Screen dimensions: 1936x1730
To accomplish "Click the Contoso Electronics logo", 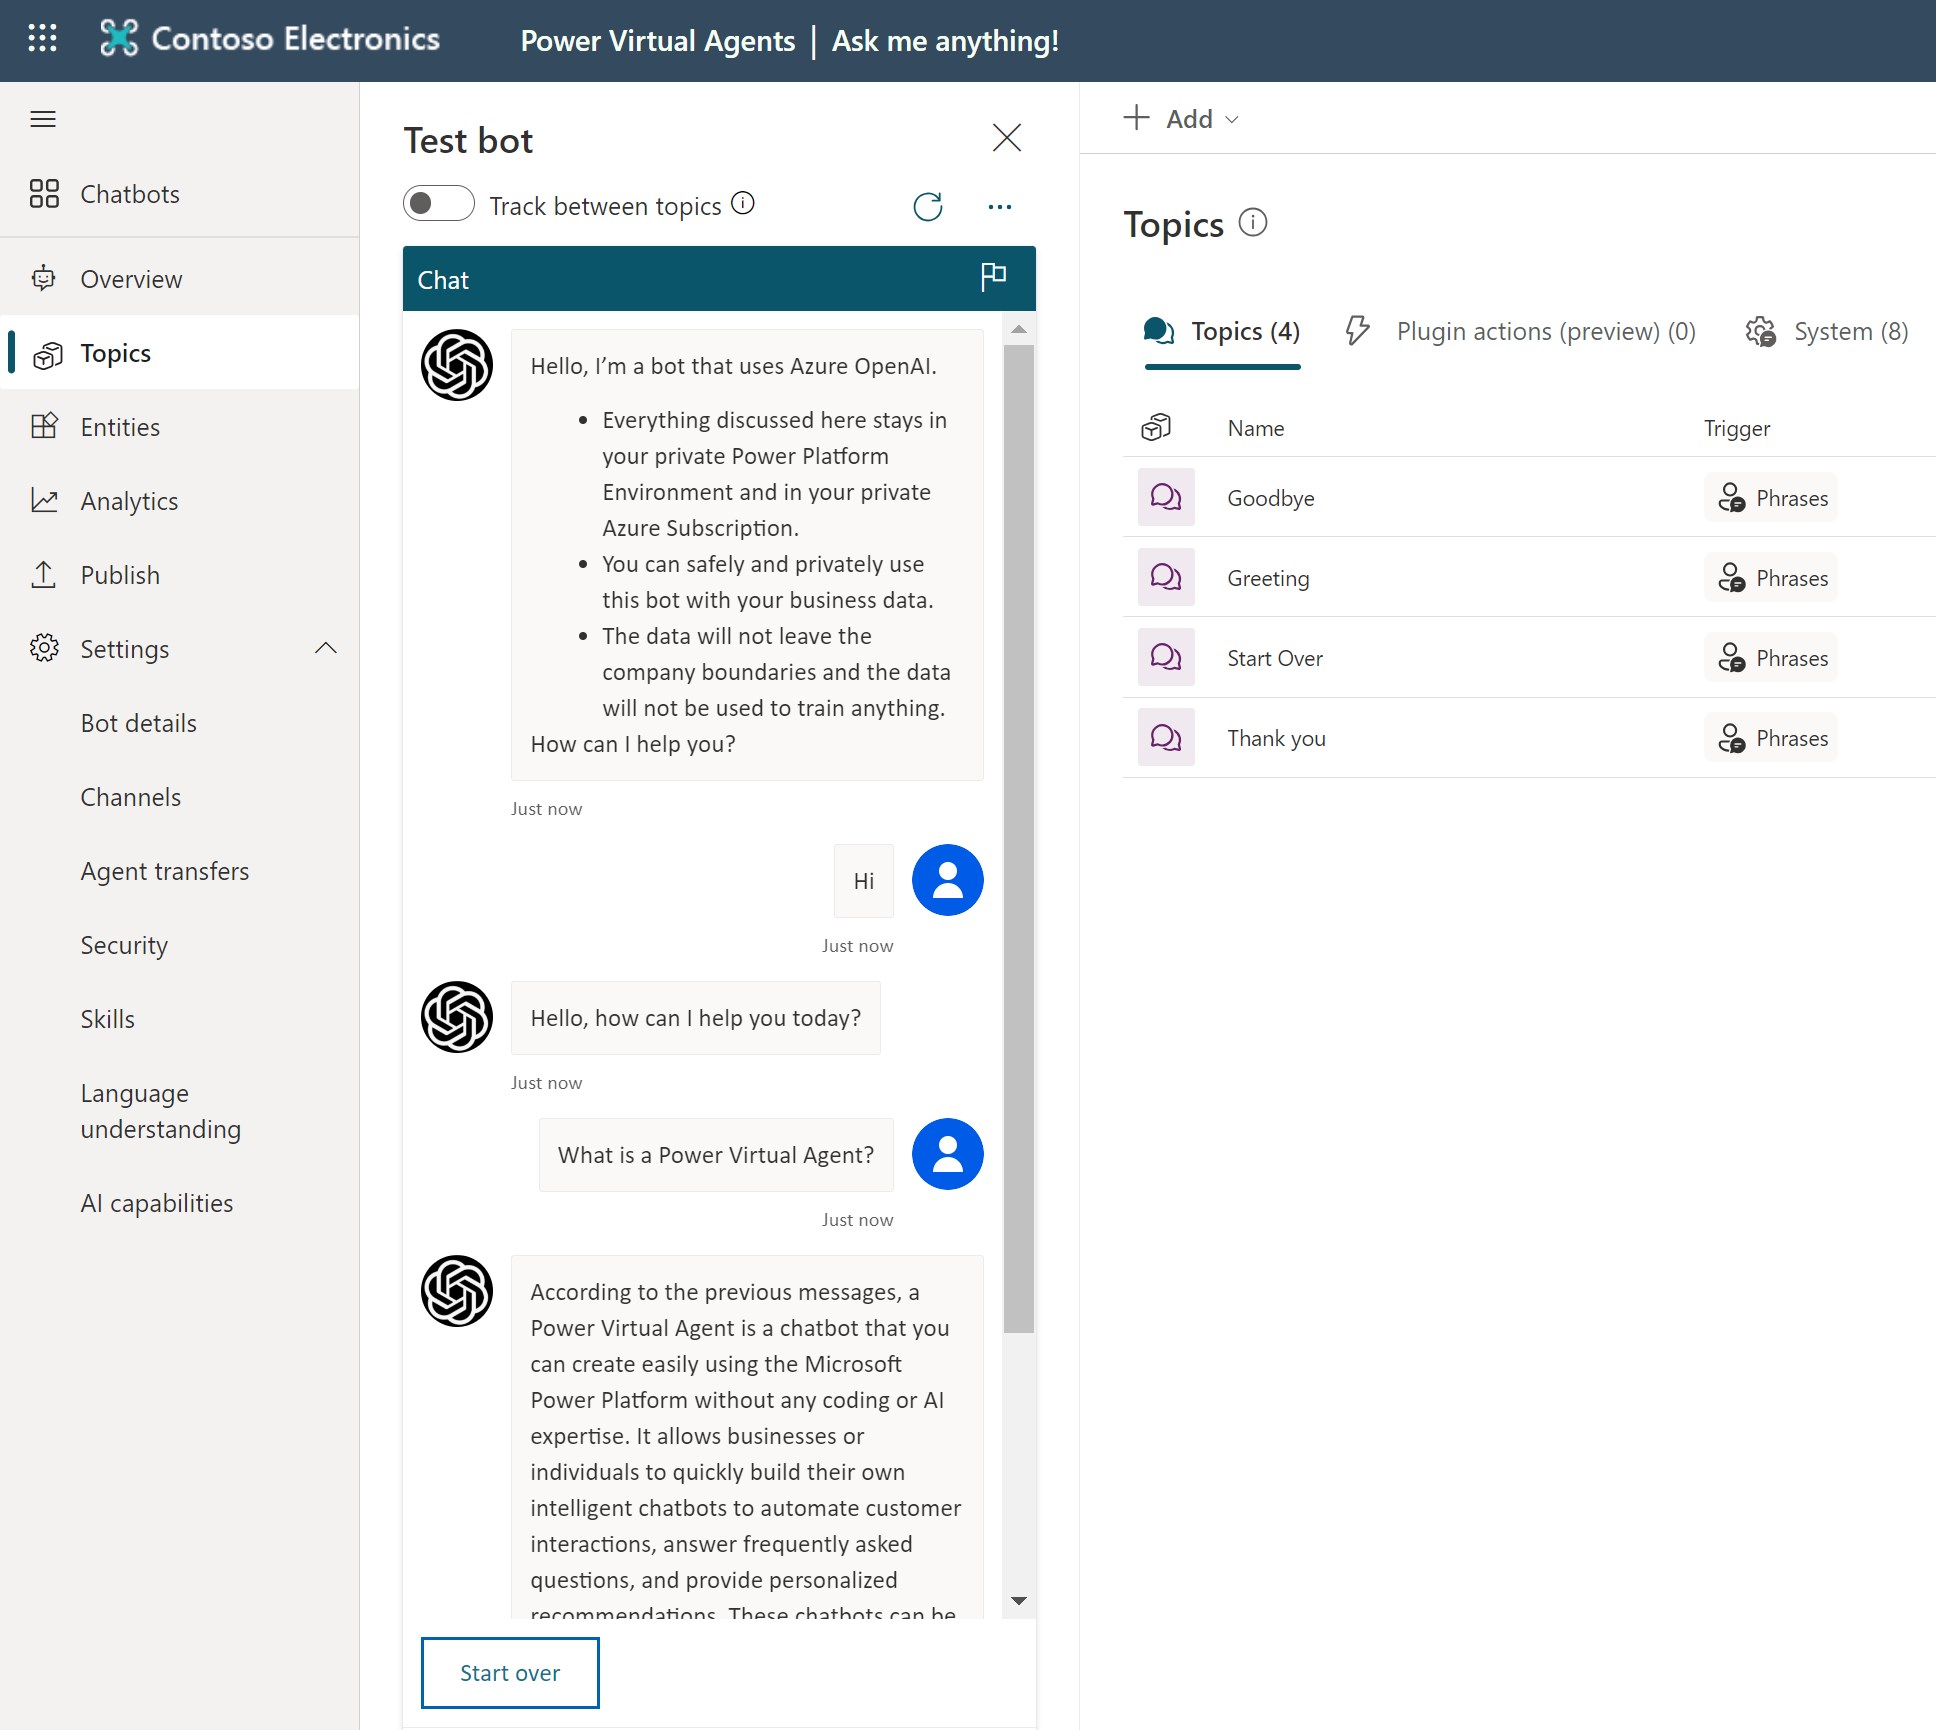I will tap(270, 38).
